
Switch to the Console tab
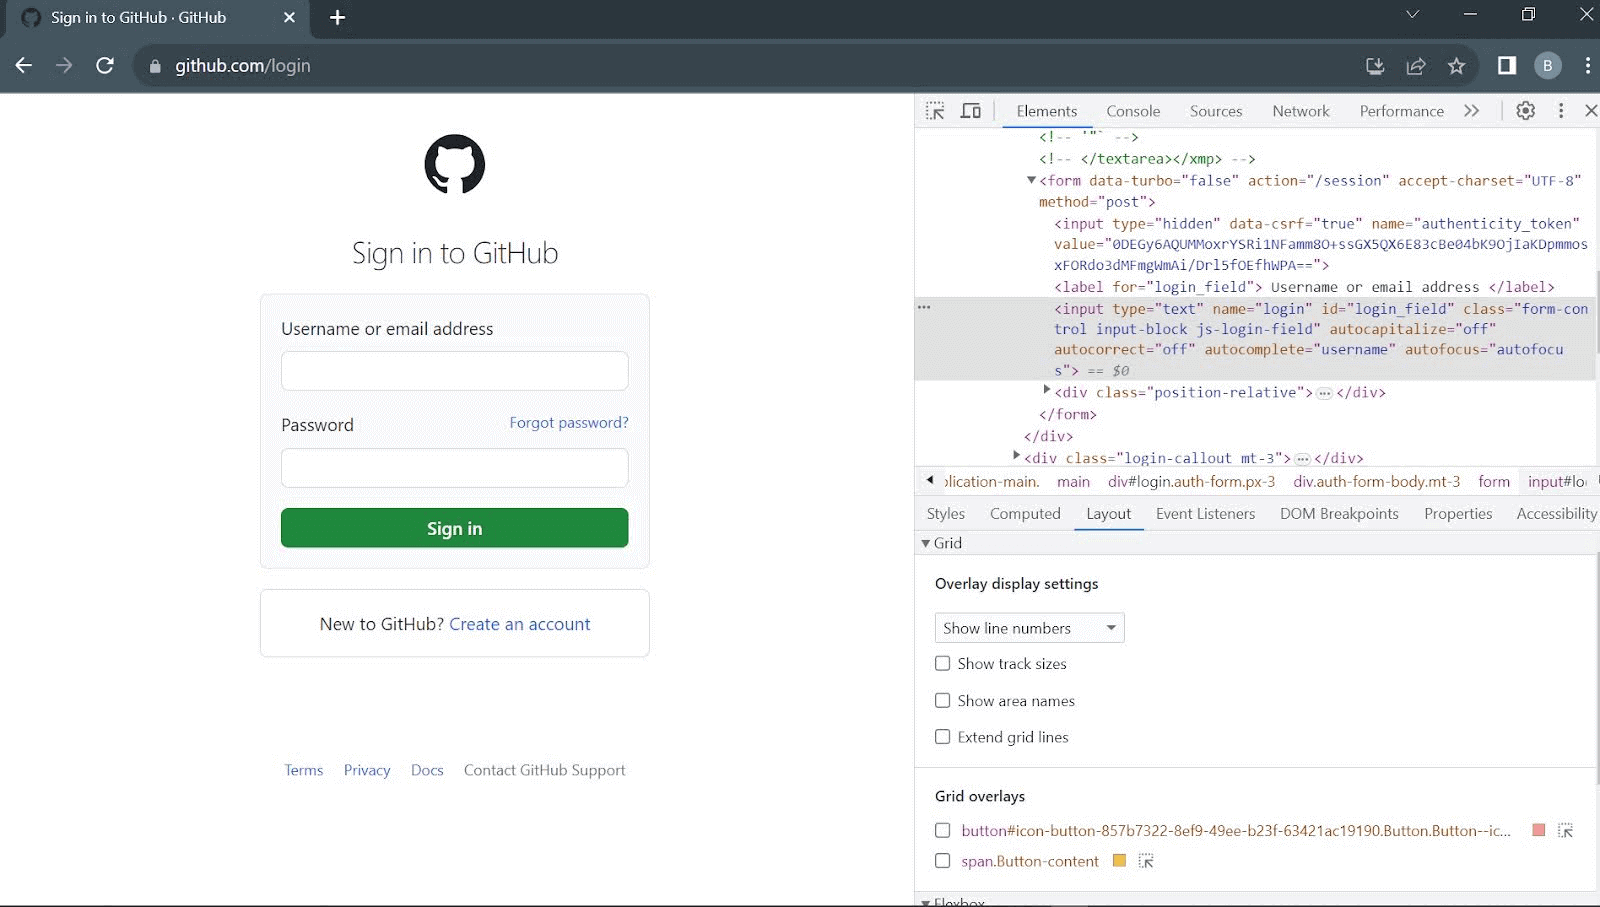tap(1133, 111)
